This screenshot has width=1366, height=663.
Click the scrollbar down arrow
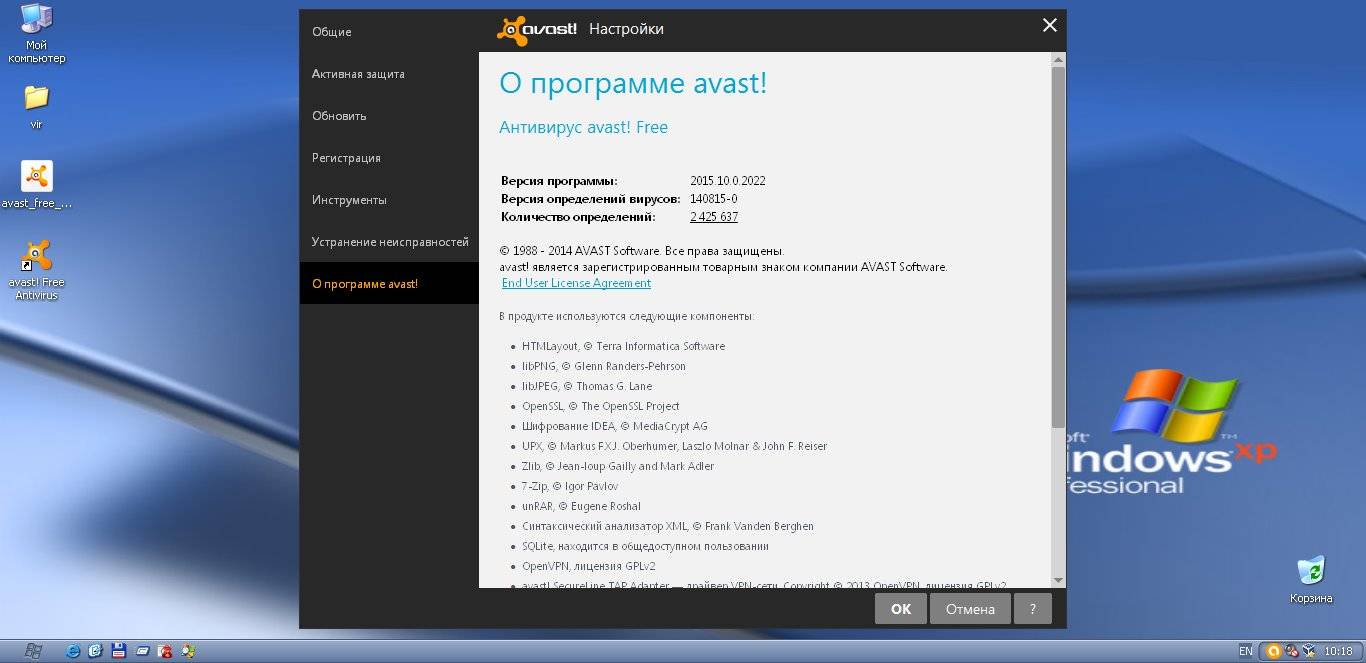coord(1058,580)
